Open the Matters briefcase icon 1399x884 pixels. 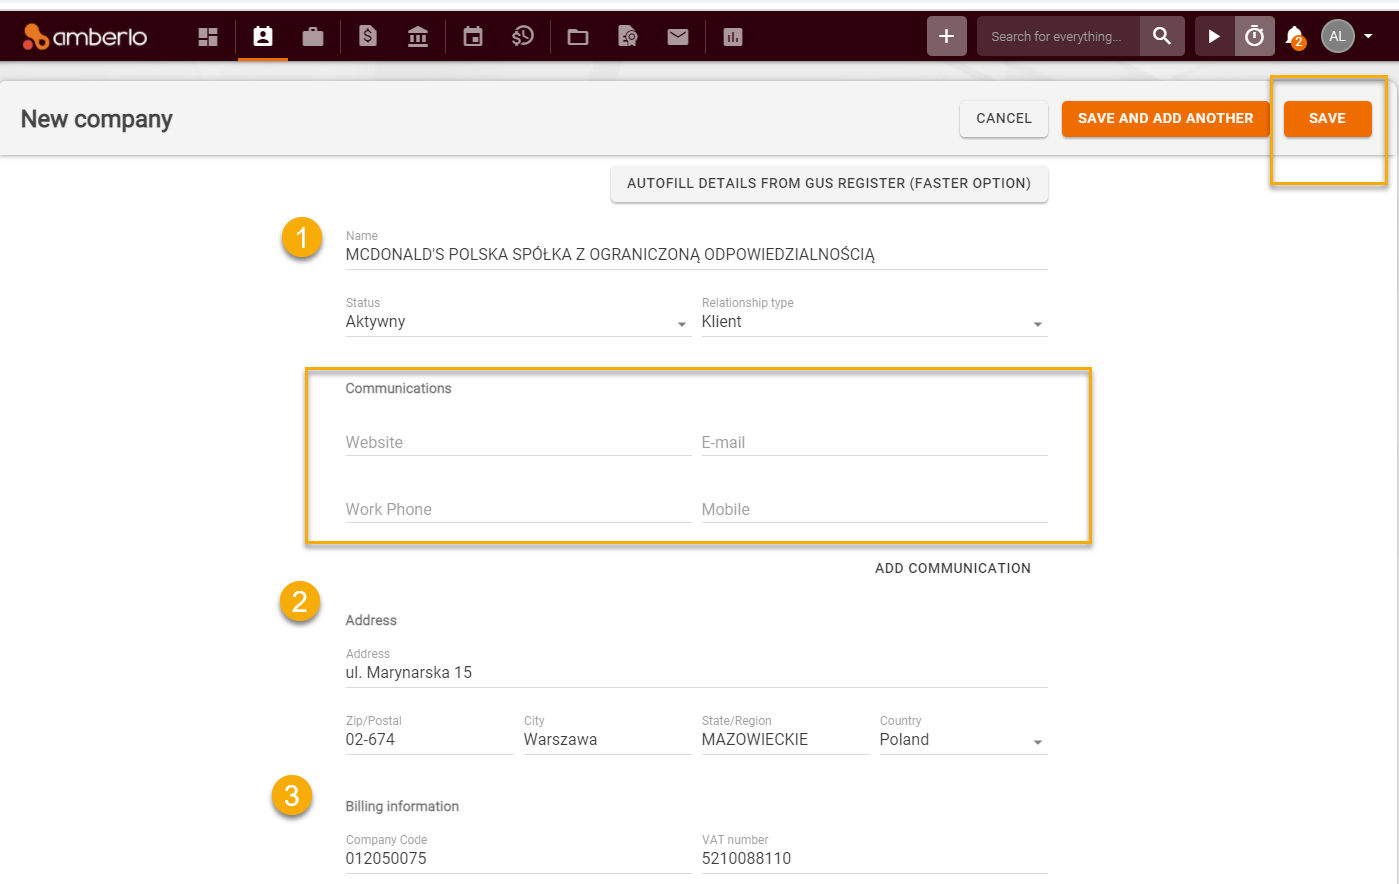tap(313, 37)
